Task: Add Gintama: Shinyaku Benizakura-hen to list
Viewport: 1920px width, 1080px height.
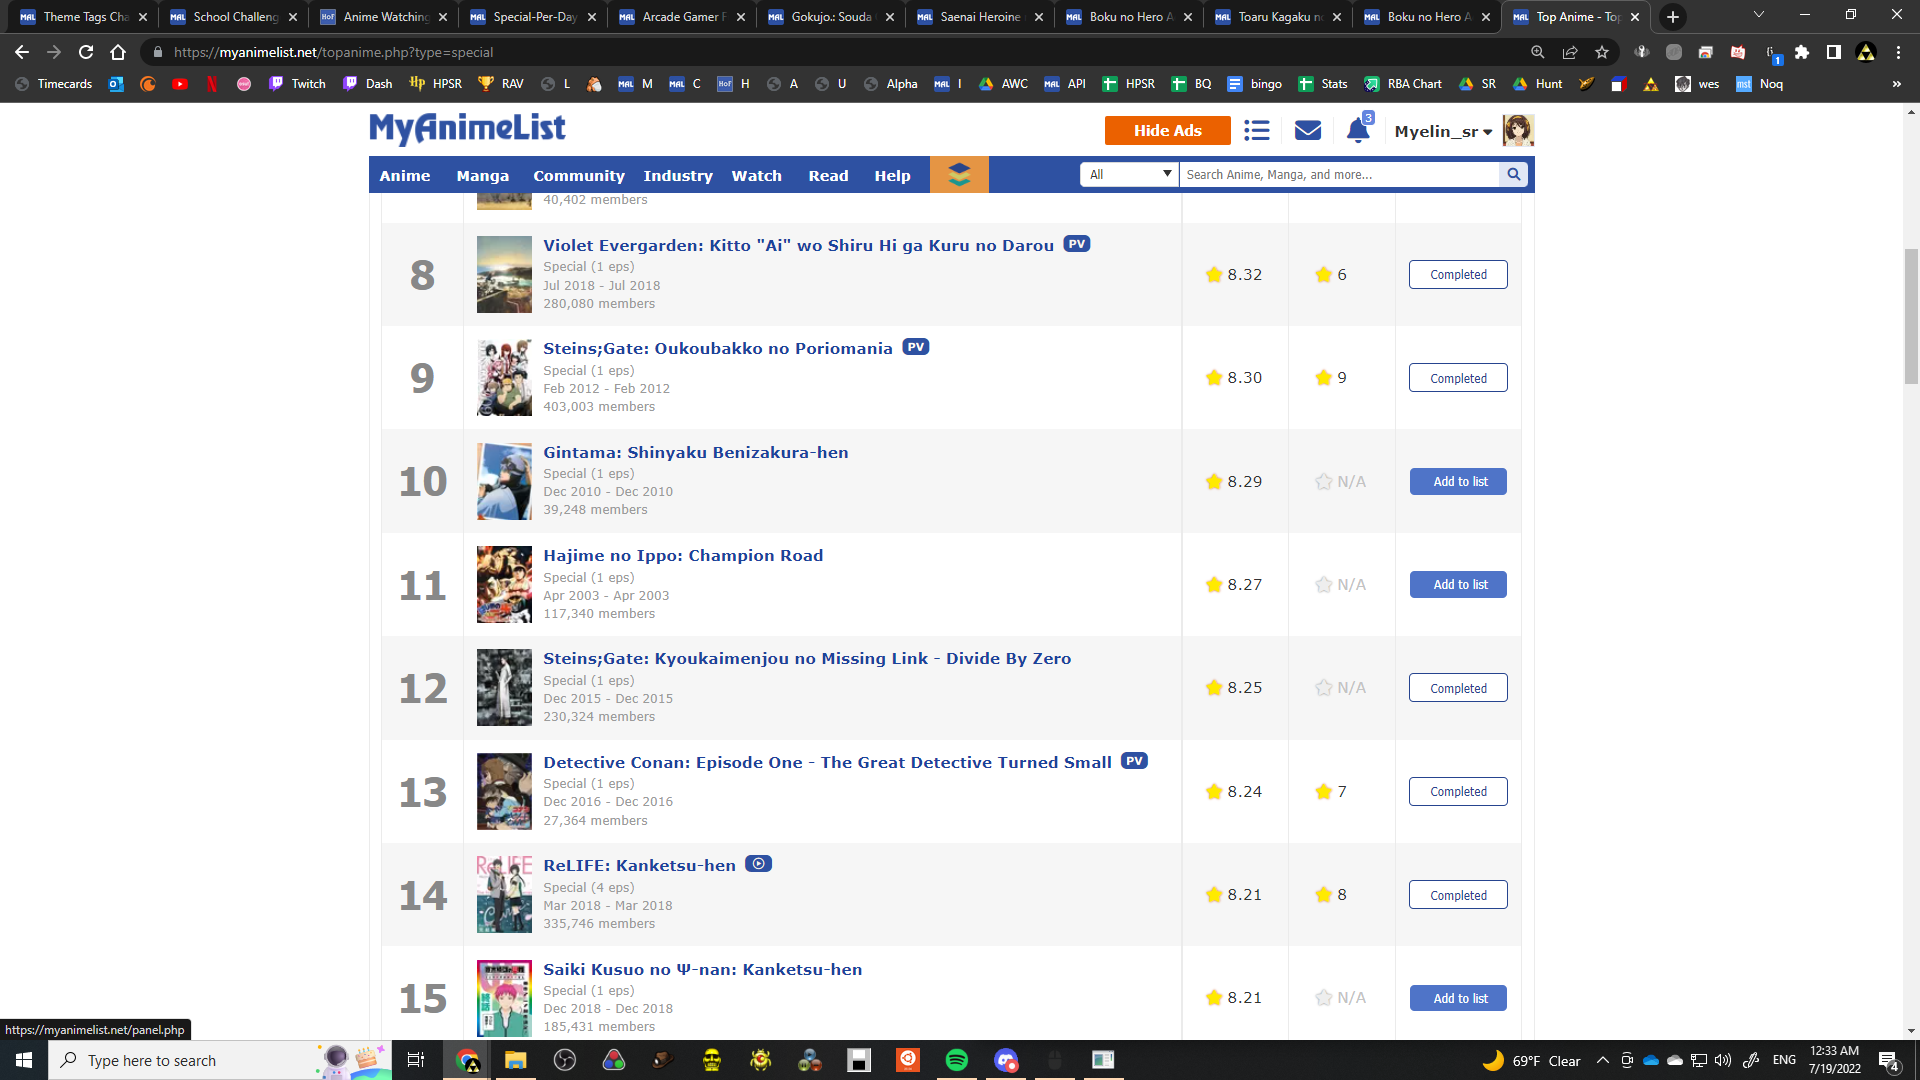Action: (1458, 482)
